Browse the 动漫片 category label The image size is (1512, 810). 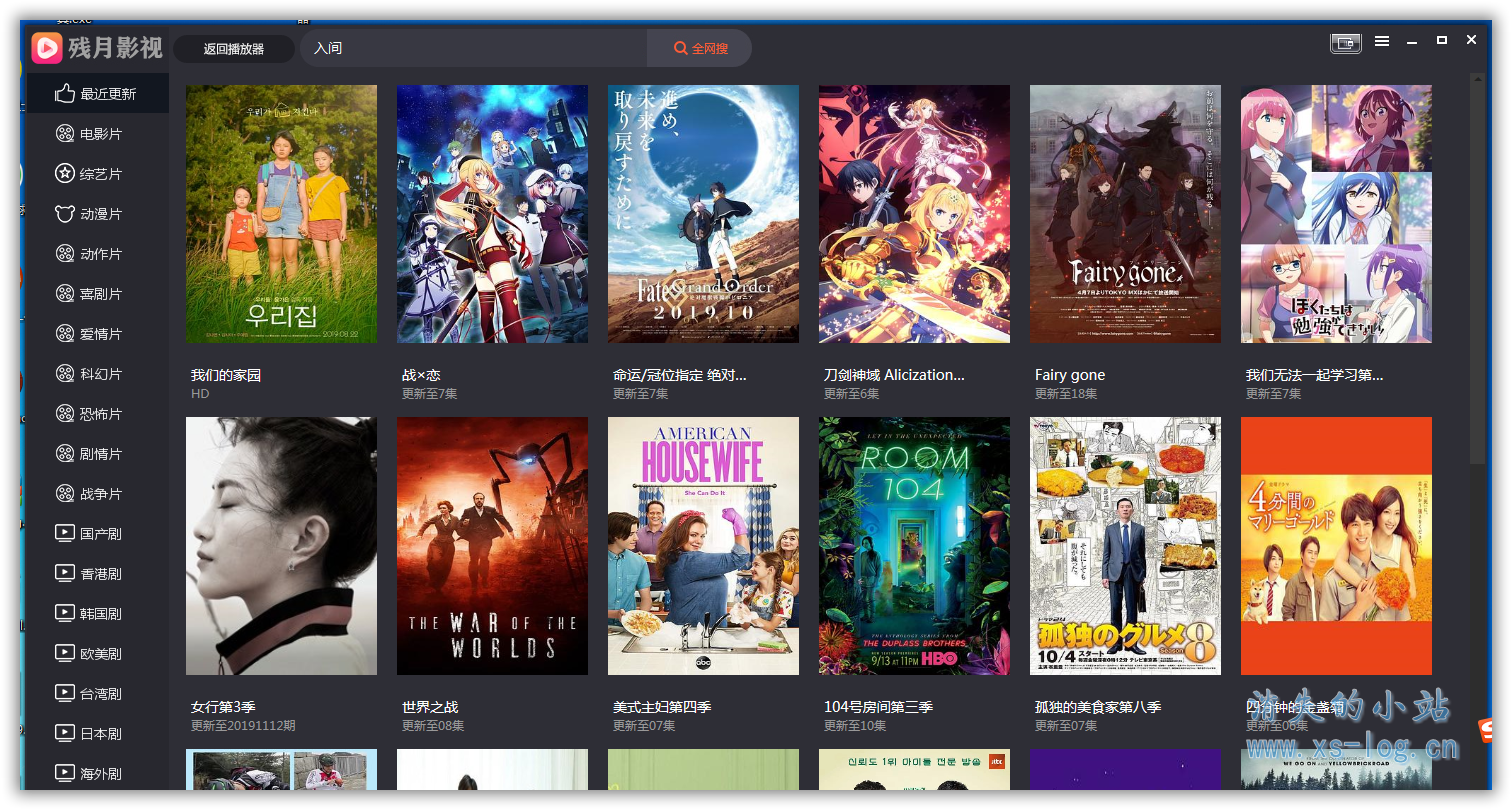(x=101, y=214)
